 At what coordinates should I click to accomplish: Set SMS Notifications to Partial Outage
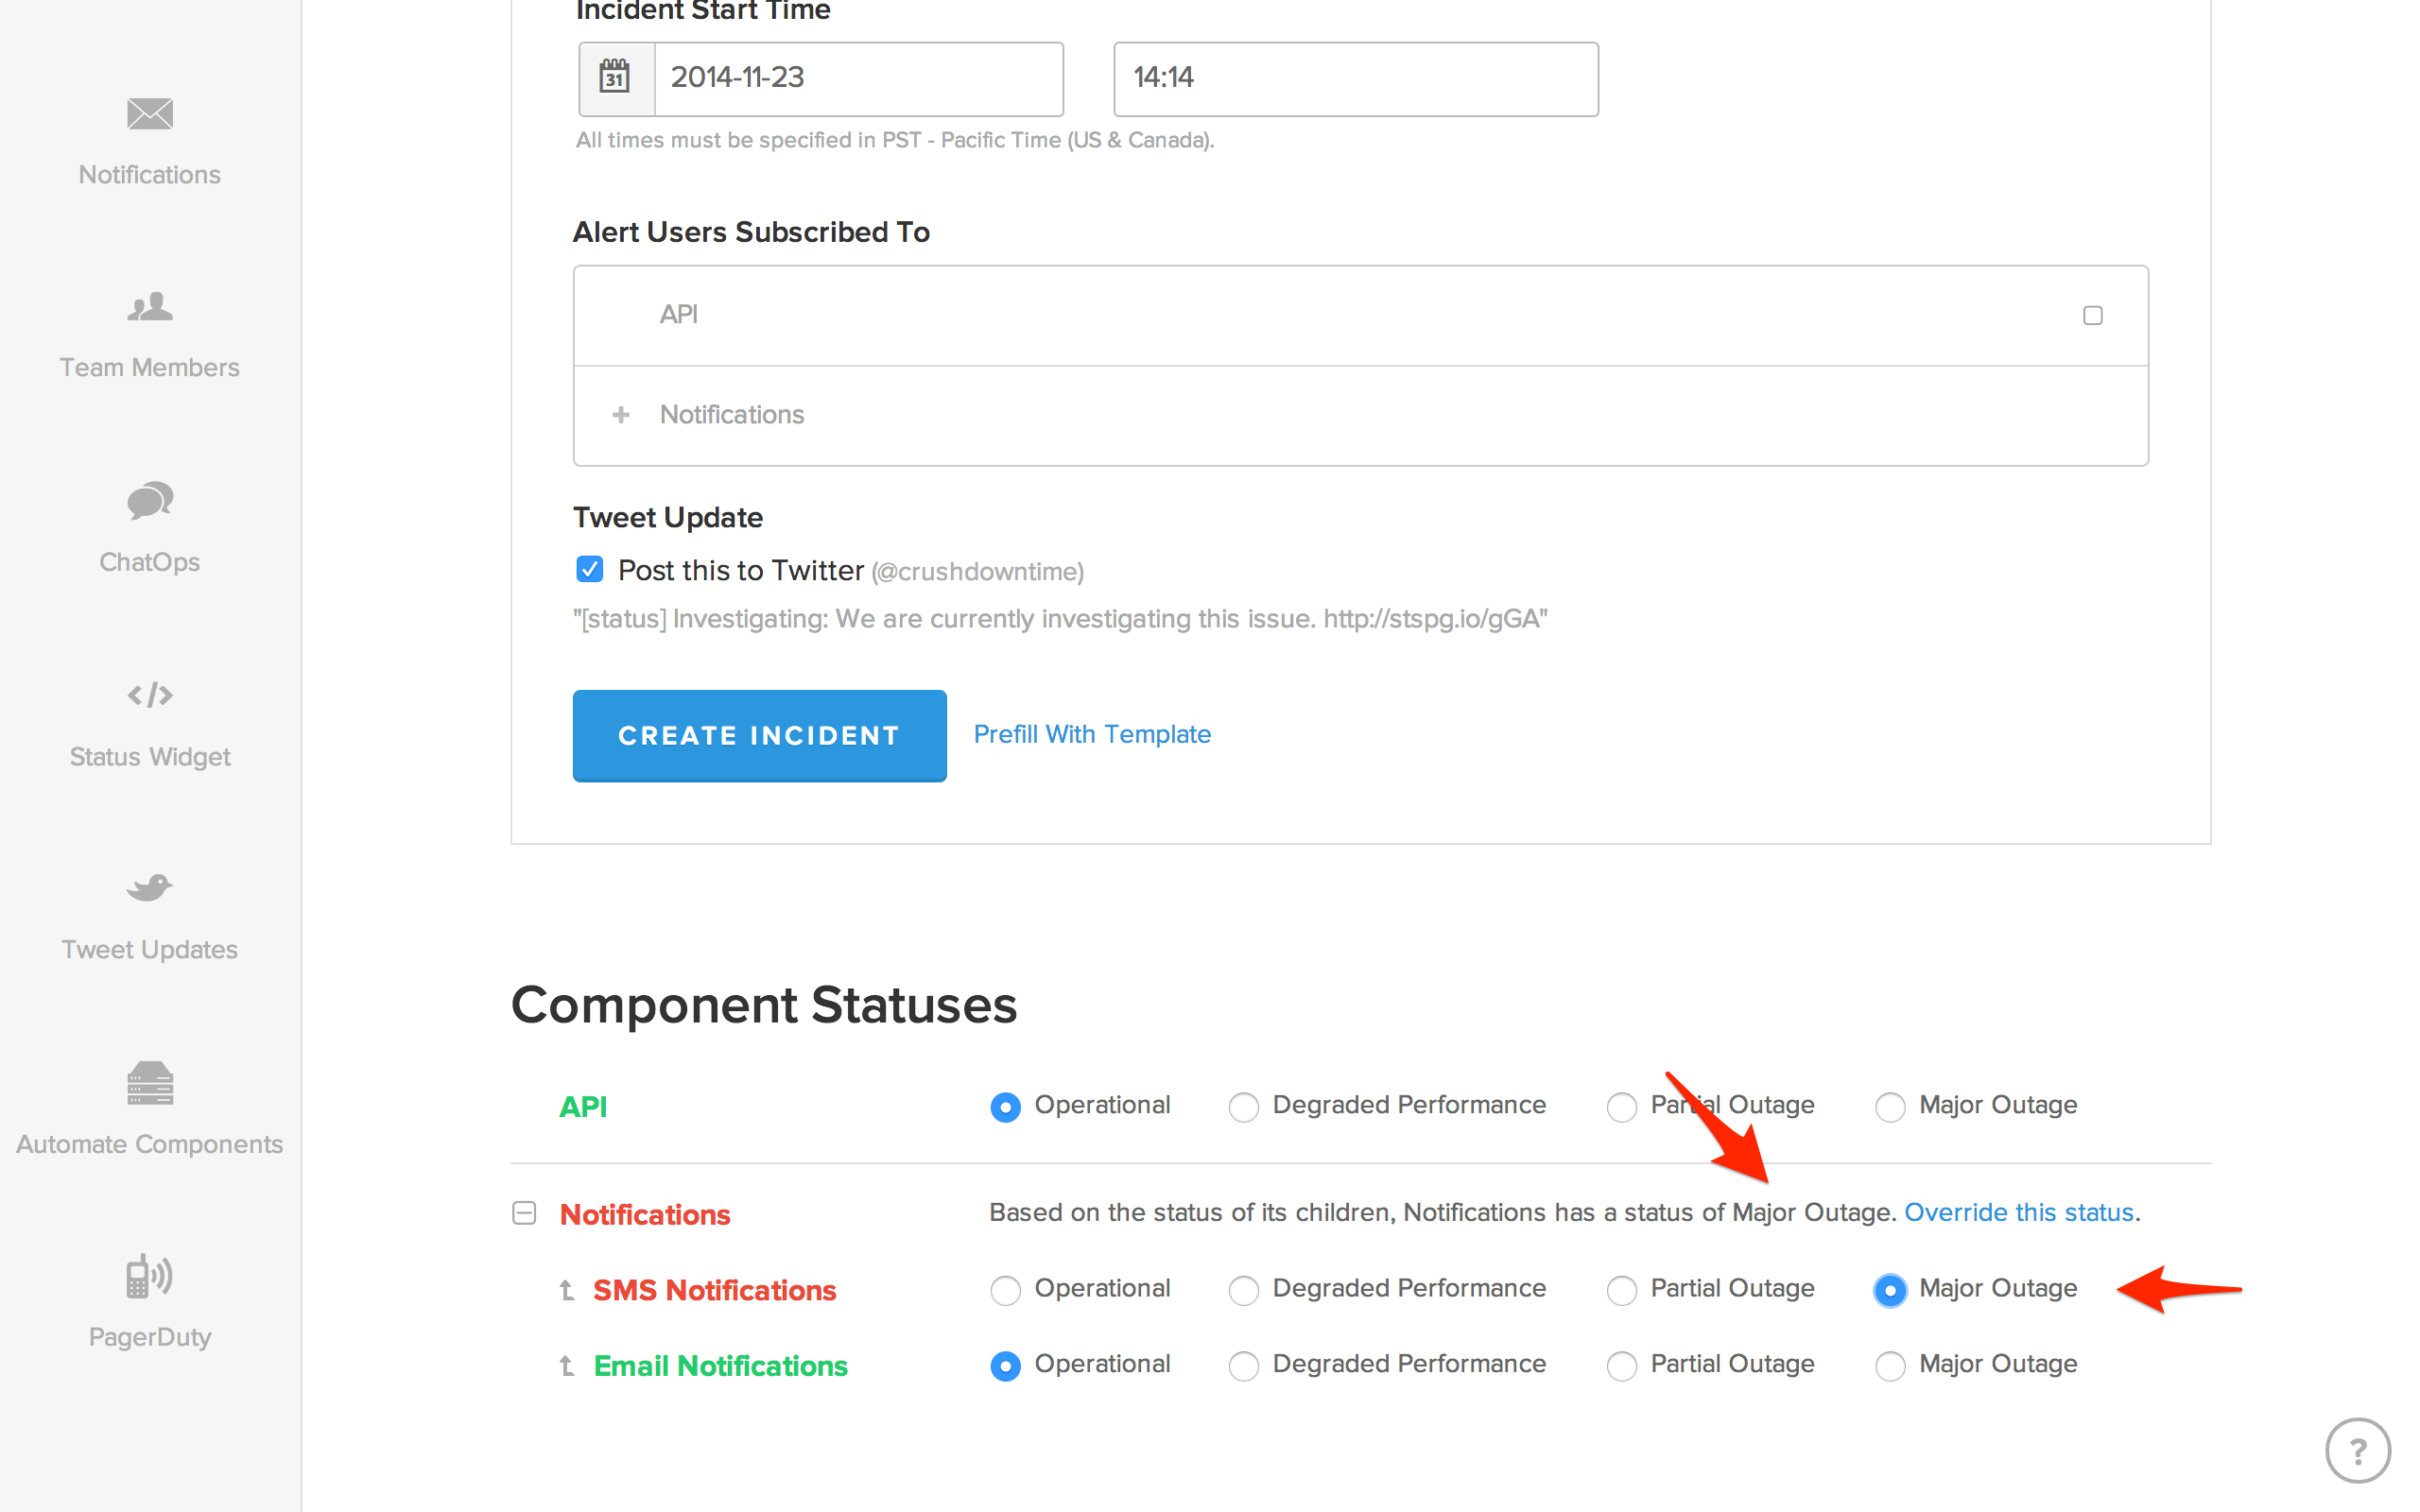[x=1621, y=1290]
